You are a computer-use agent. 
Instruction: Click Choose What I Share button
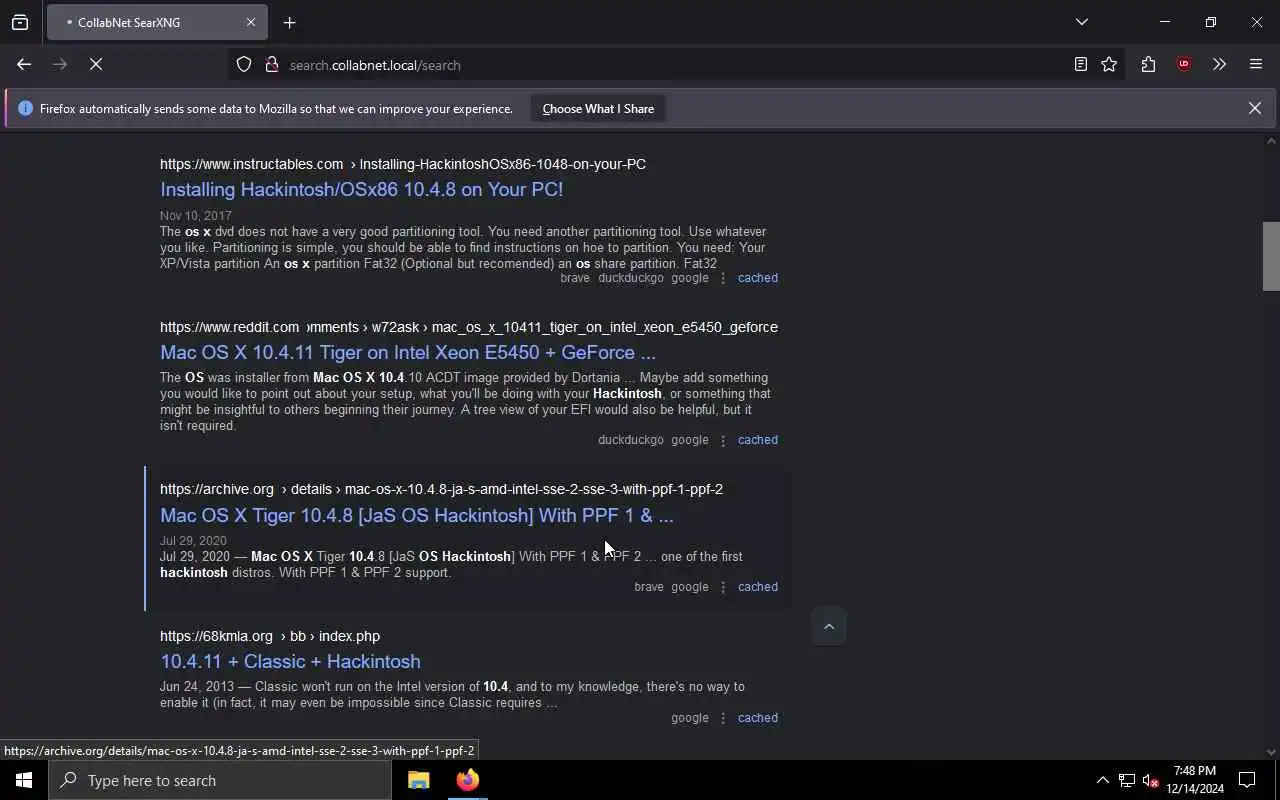[598, 108]
